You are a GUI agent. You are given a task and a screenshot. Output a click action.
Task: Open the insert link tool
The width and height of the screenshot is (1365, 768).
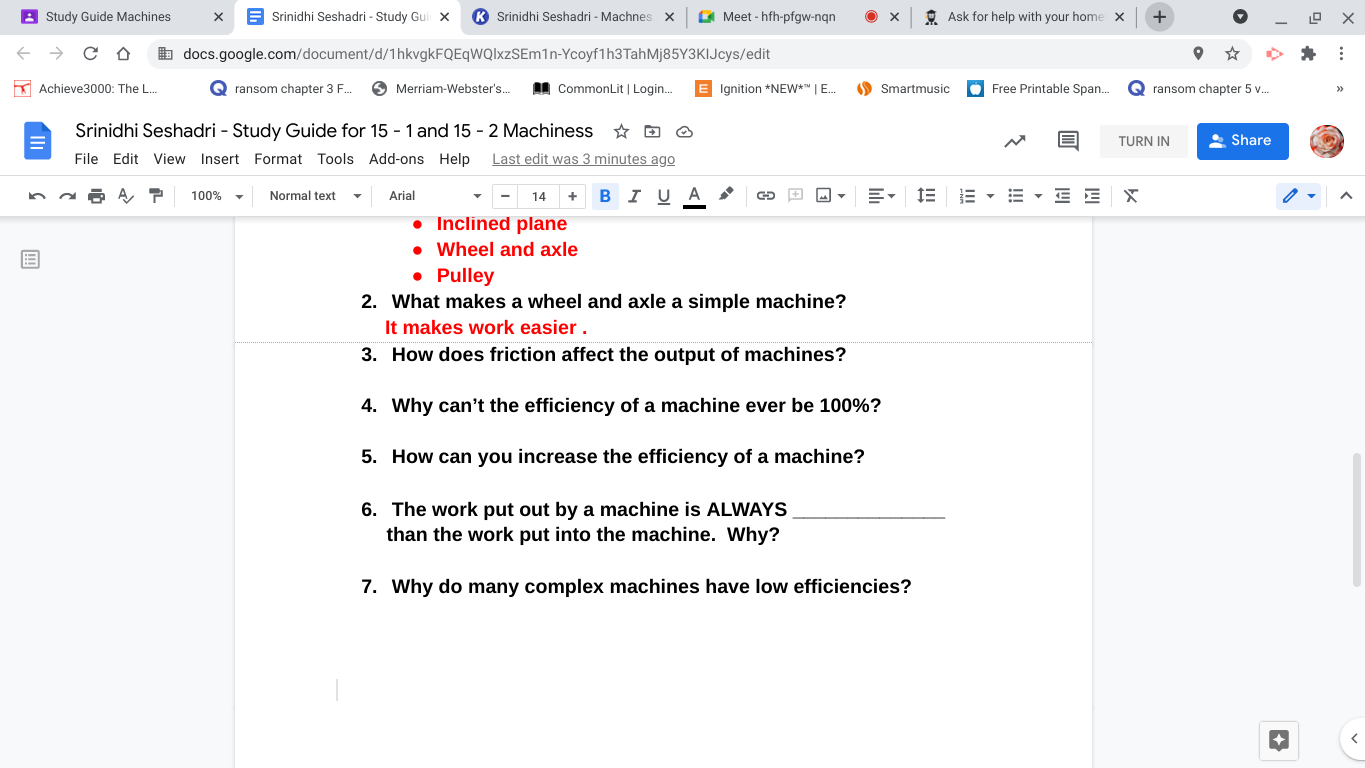click(765, 196)
